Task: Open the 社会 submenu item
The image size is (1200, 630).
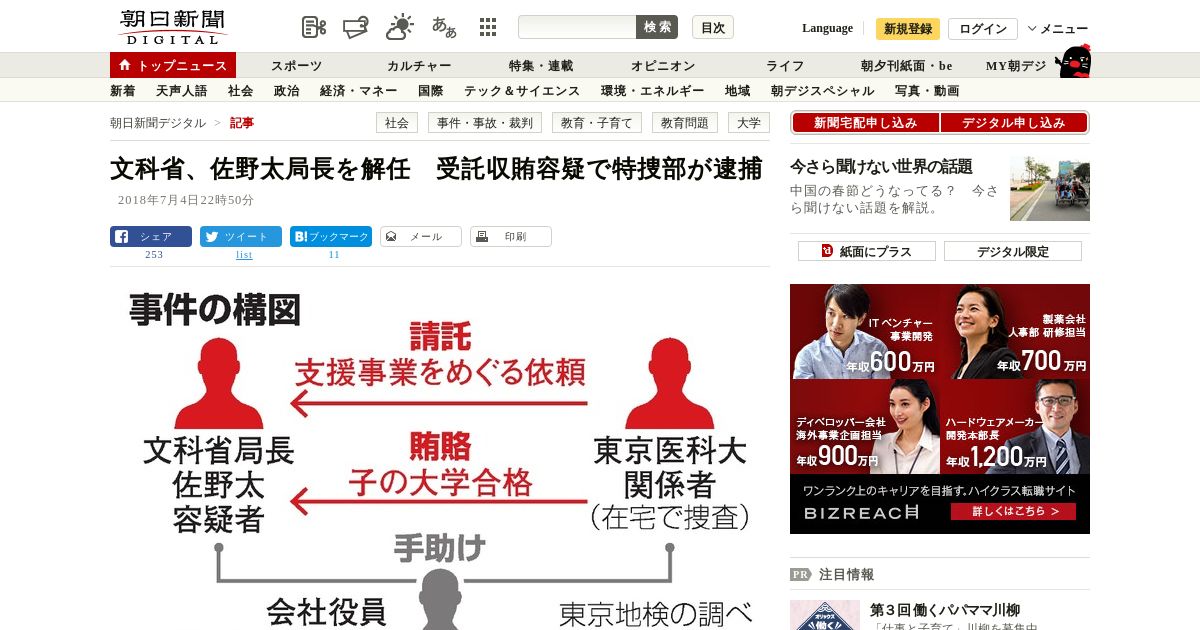Action: (x=241, y=91)
